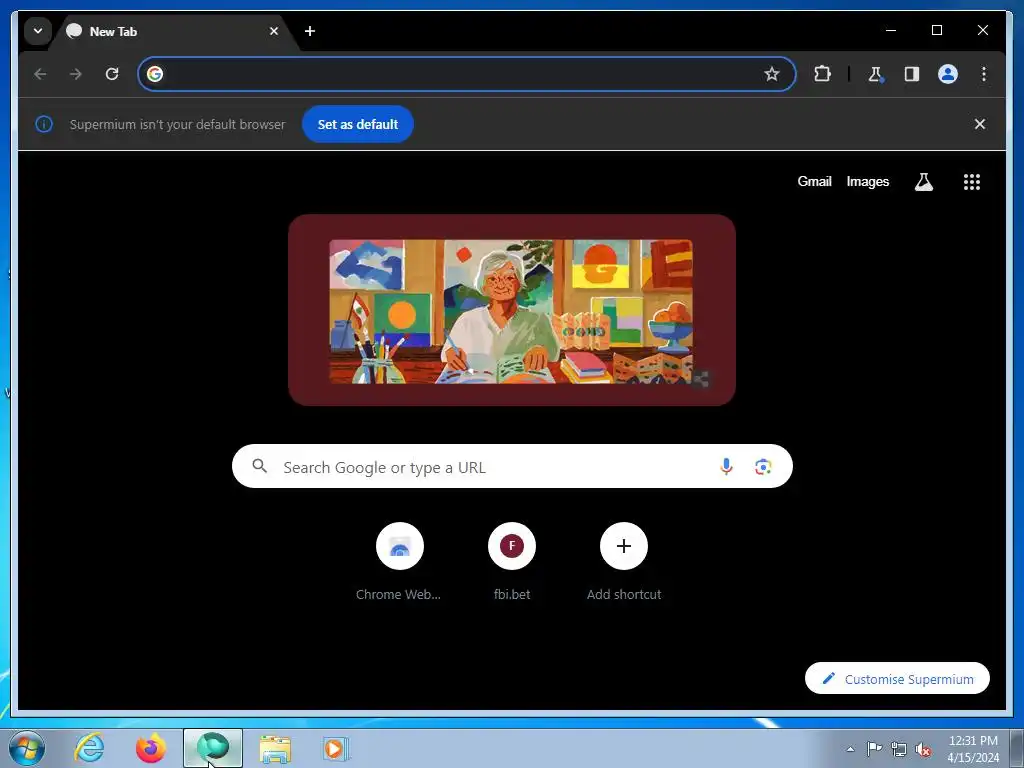Click Customise Supermium button

pyautogui.click(x=897, y=679)
